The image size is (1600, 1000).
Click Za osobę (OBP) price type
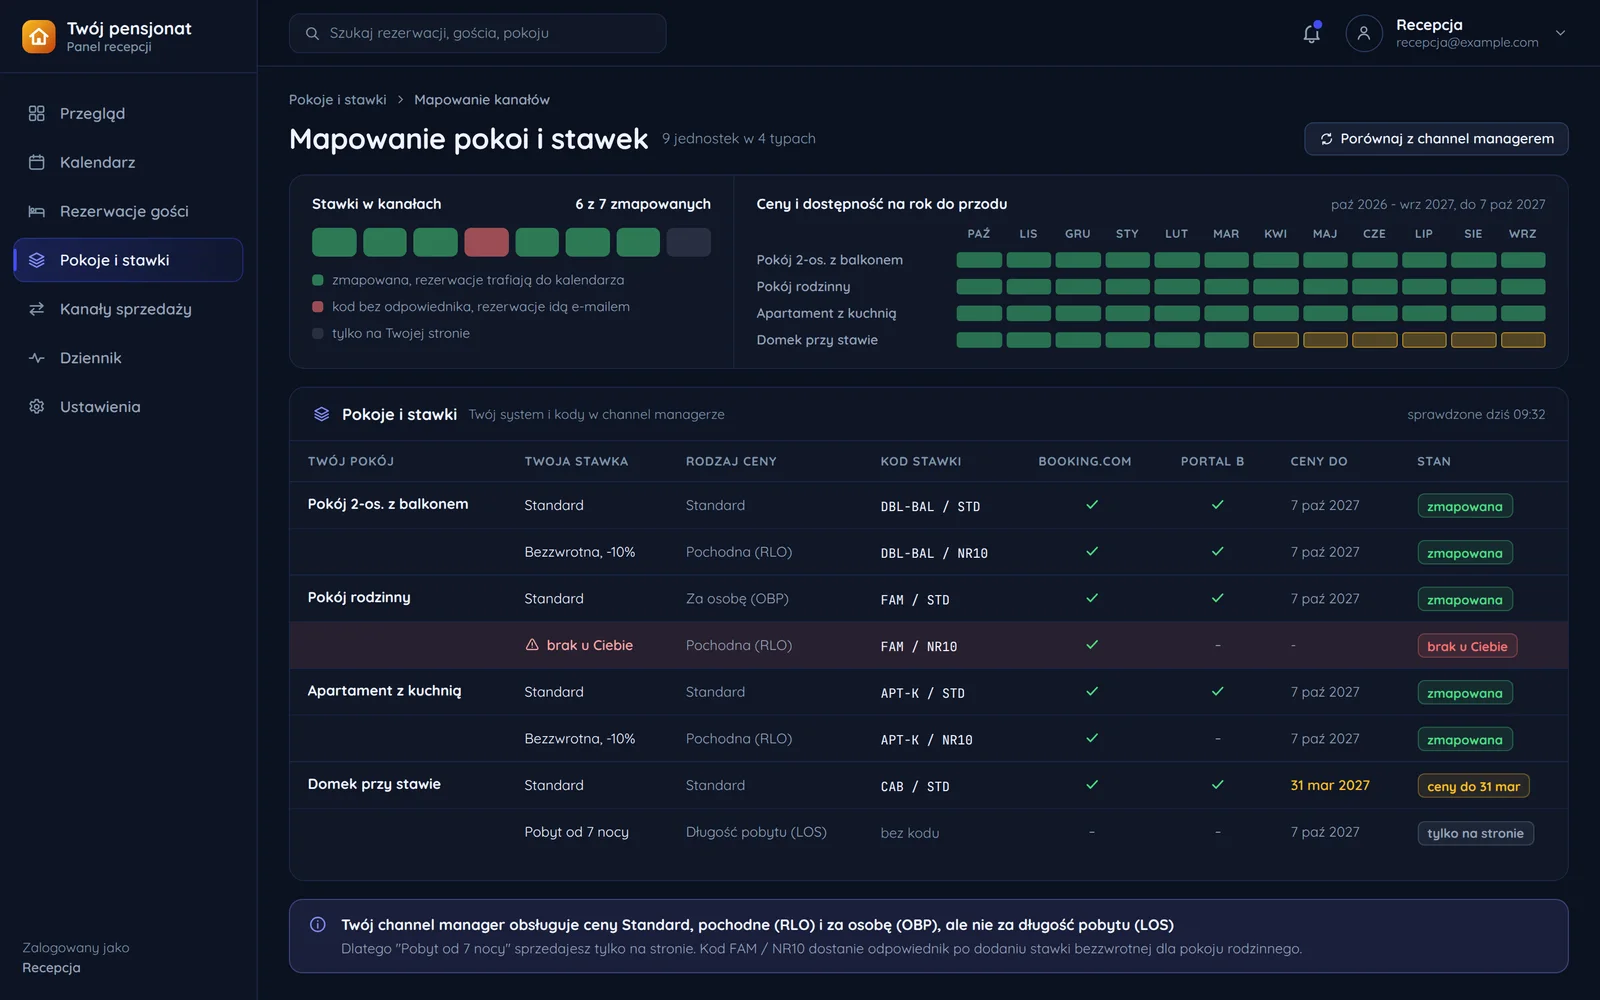click(x=737, y=599)
